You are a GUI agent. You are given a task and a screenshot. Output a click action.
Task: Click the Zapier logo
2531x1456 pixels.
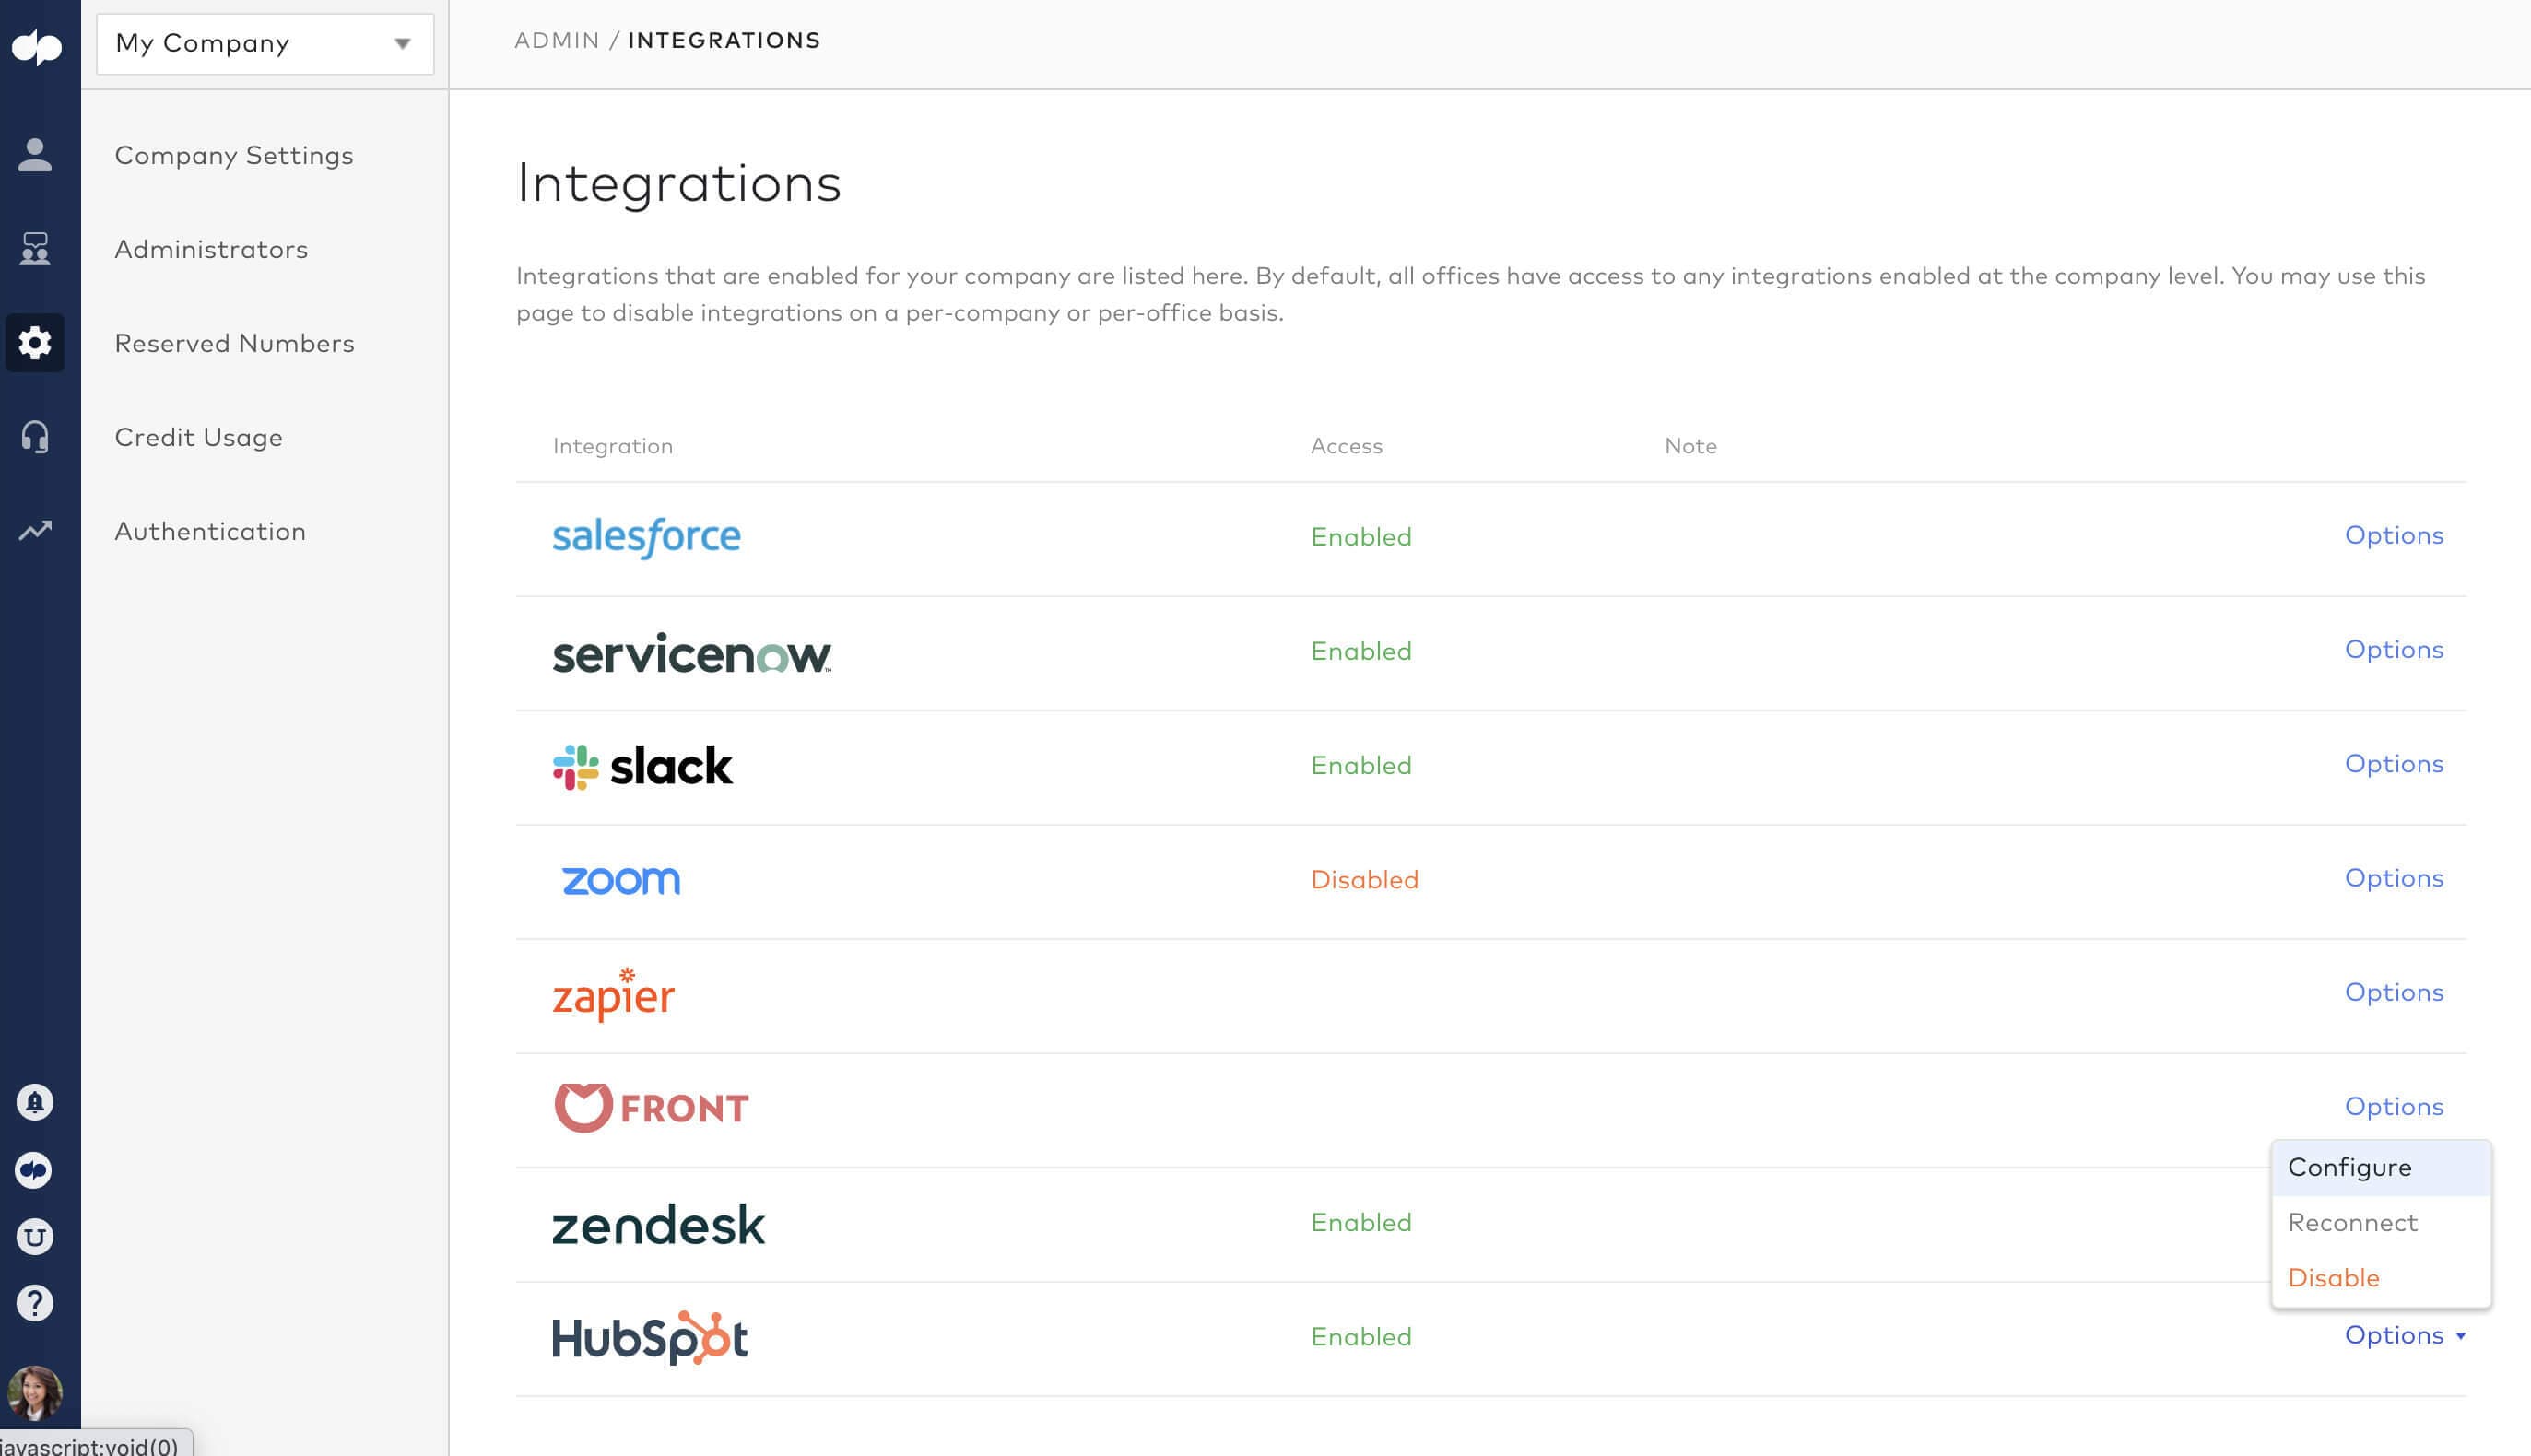point(613,994)
